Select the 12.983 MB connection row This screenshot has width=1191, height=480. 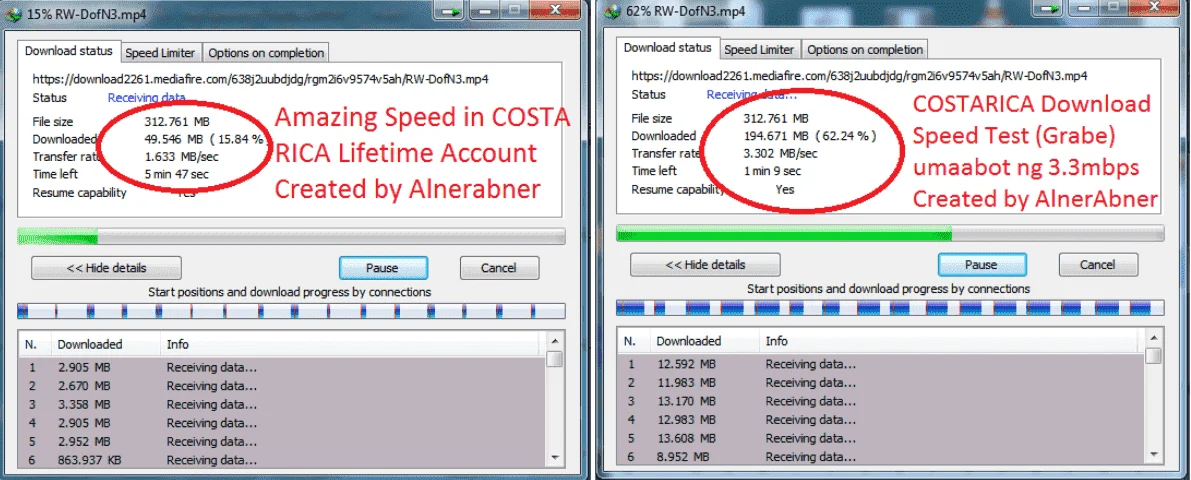881,419
